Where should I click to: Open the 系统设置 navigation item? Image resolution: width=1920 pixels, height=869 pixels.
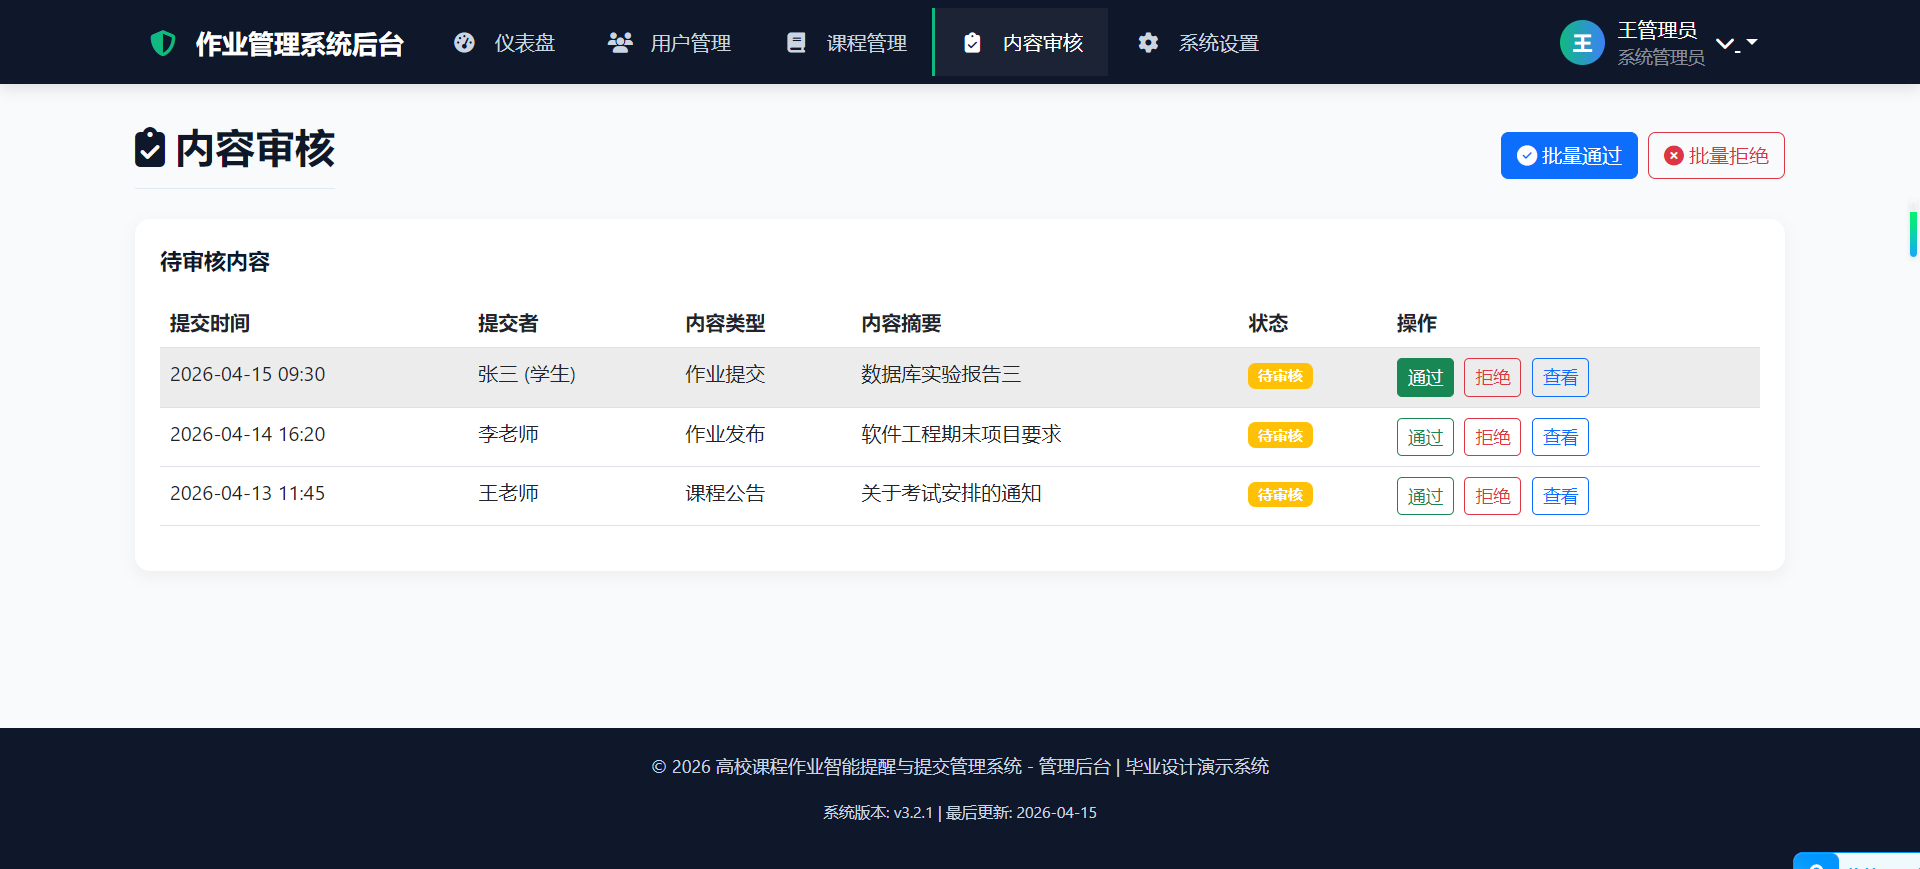1198,43
